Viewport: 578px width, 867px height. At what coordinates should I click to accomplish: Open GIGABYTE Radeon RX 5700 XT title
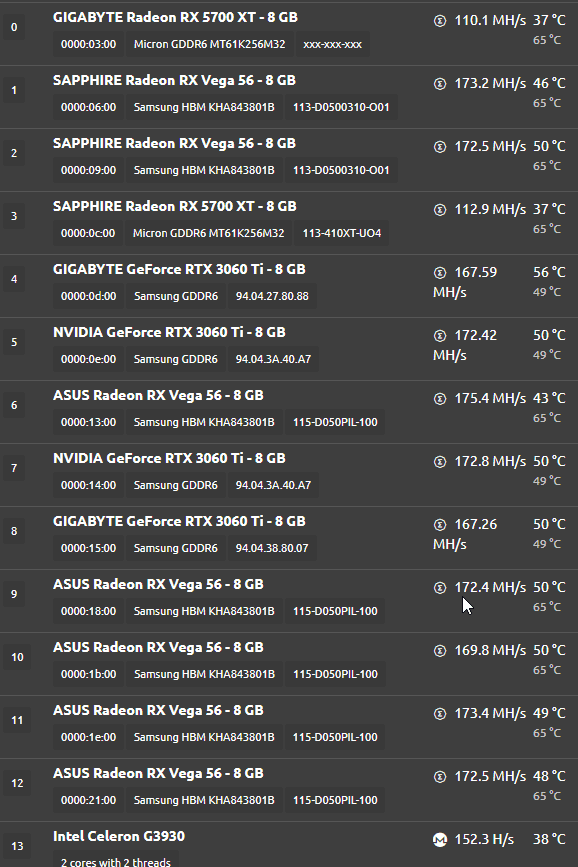pyautogui.click(x=175, y=18)
